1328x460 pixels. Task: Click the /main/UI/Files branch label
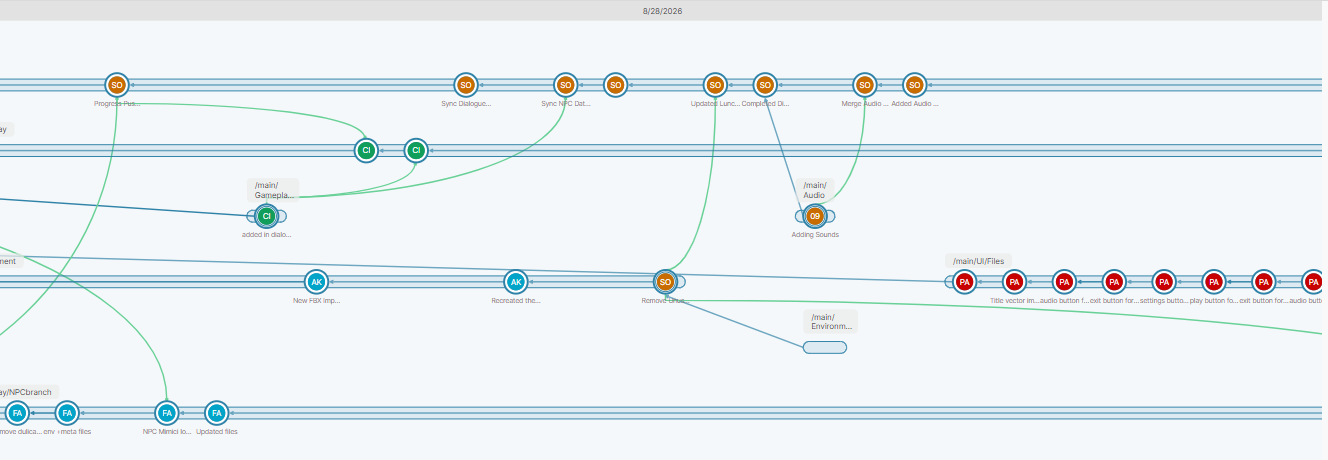(x=979, y=261)
